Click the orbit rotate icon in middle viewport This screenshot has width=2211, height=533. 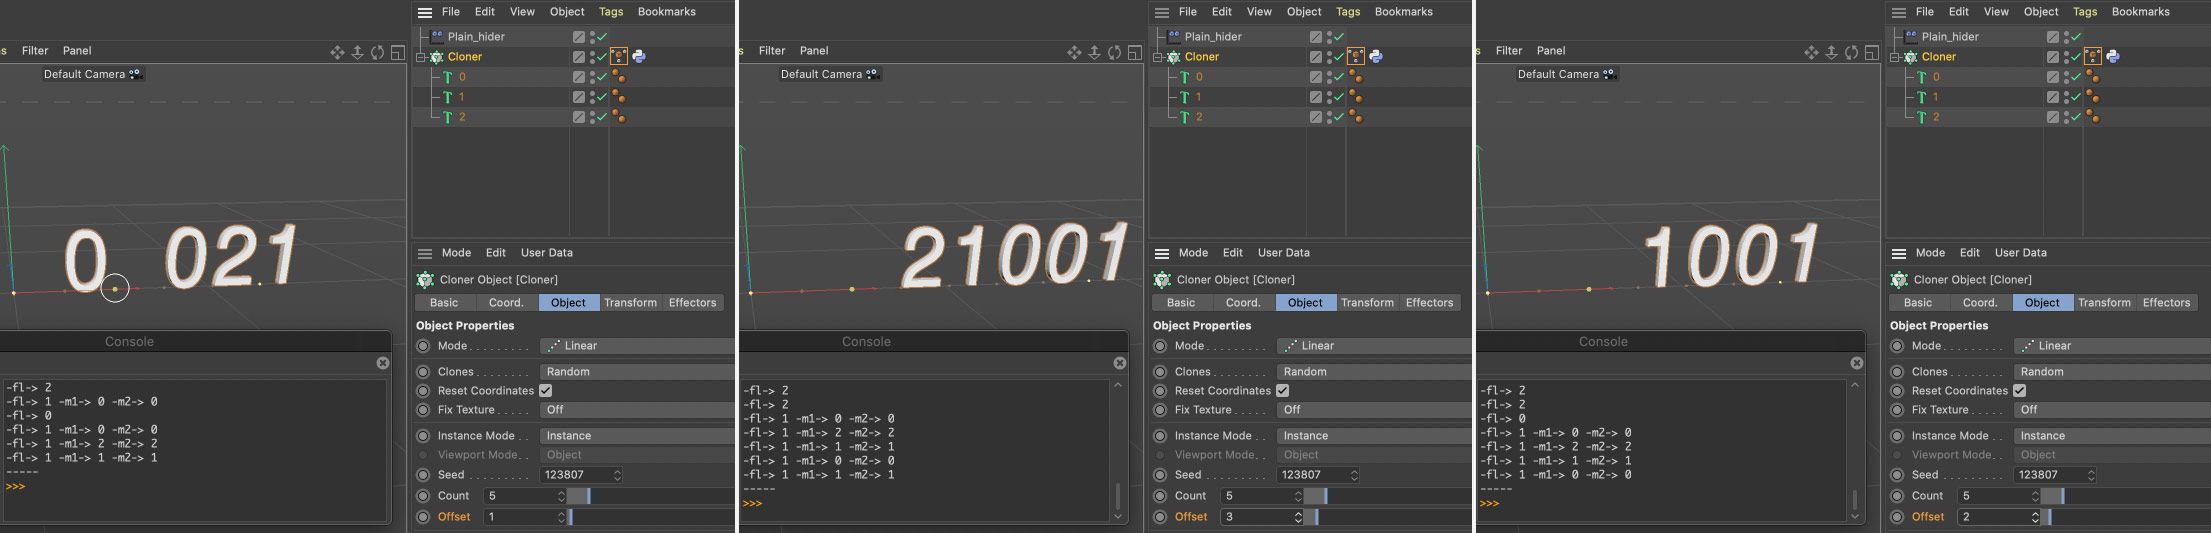pyautogui.click(x=1114, y=52)
